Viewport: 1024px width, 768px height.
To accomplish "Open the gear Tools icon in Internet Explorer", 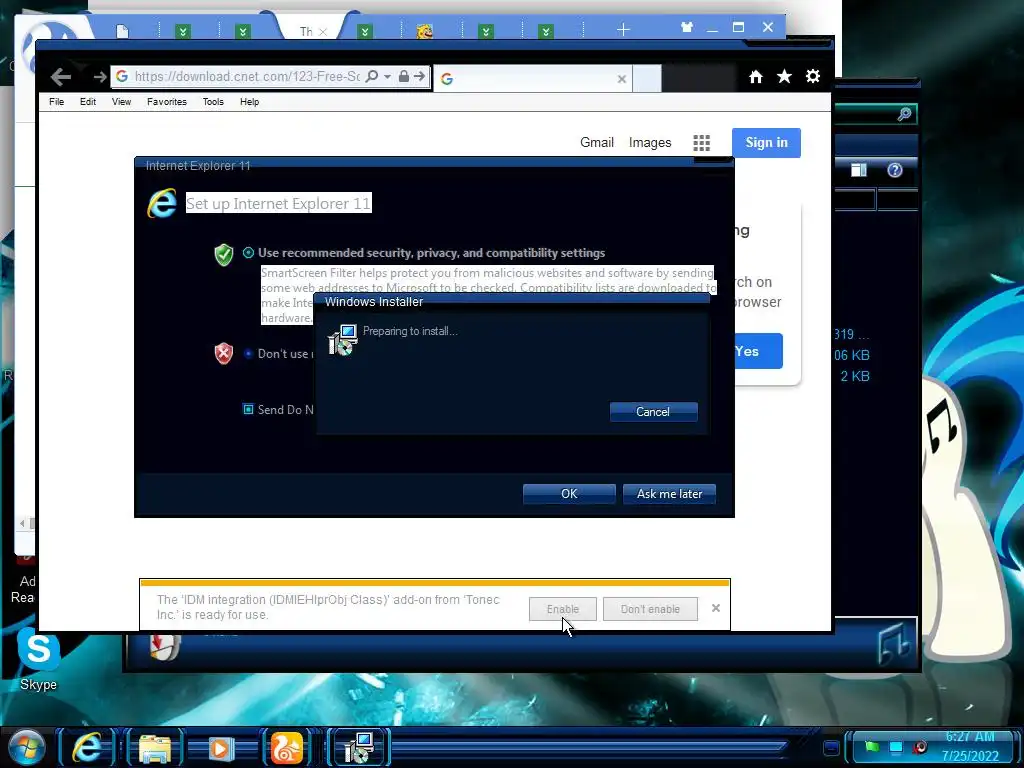I will [x=812, y=76].
